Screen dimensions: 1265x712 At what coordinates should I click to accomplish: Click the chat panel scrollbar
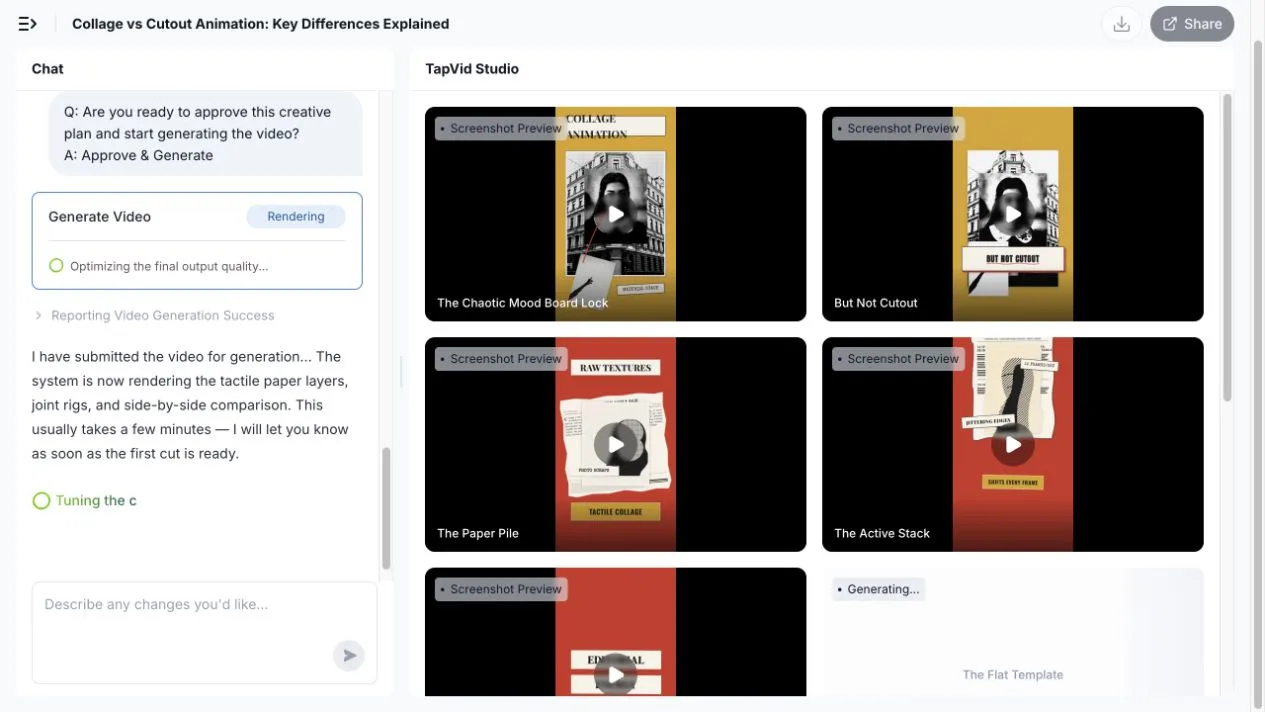(387, 508)
